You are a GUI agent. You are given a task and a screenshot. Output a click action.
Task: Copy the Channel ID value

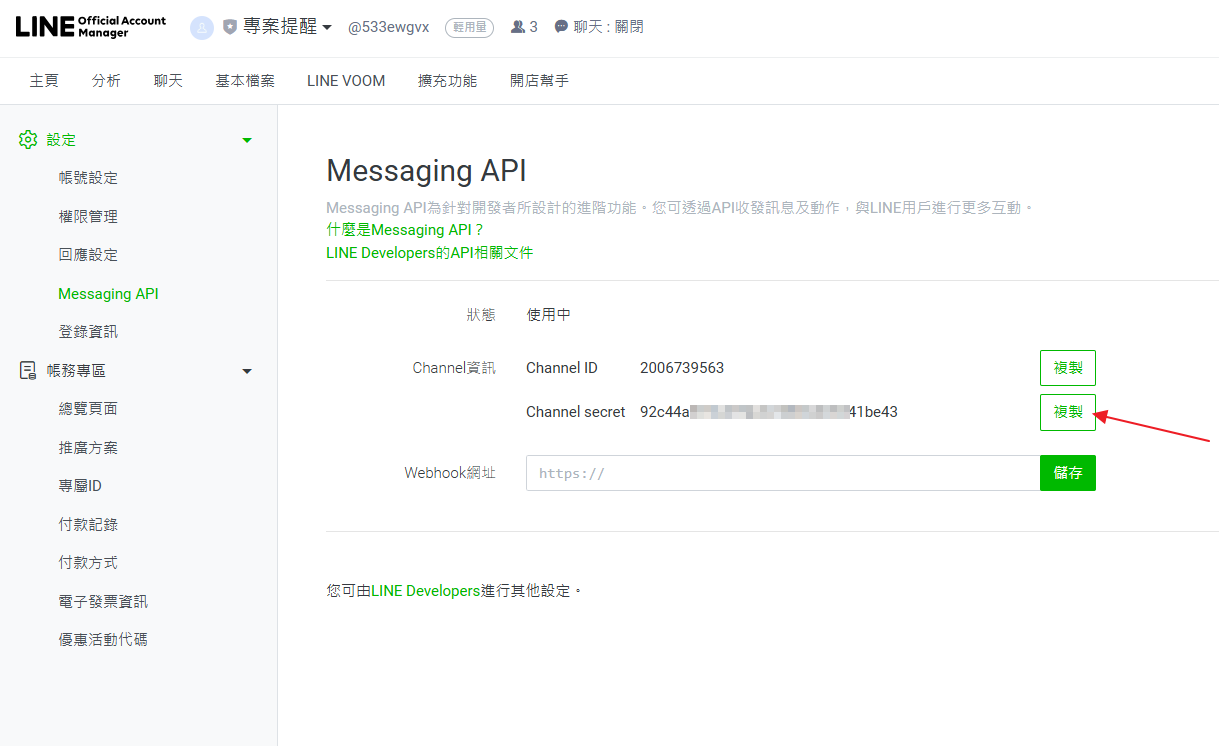coord(1068,368)
